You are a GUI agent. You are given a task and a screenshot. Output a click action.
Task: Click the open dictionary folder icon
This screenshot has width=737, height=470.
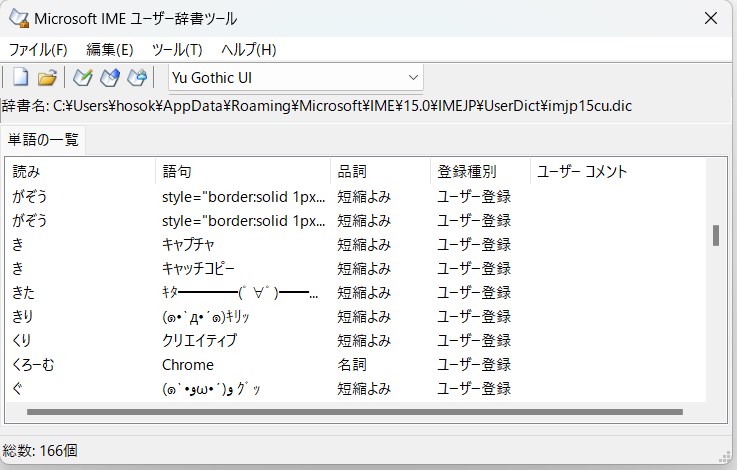click(x=46, y=77)
